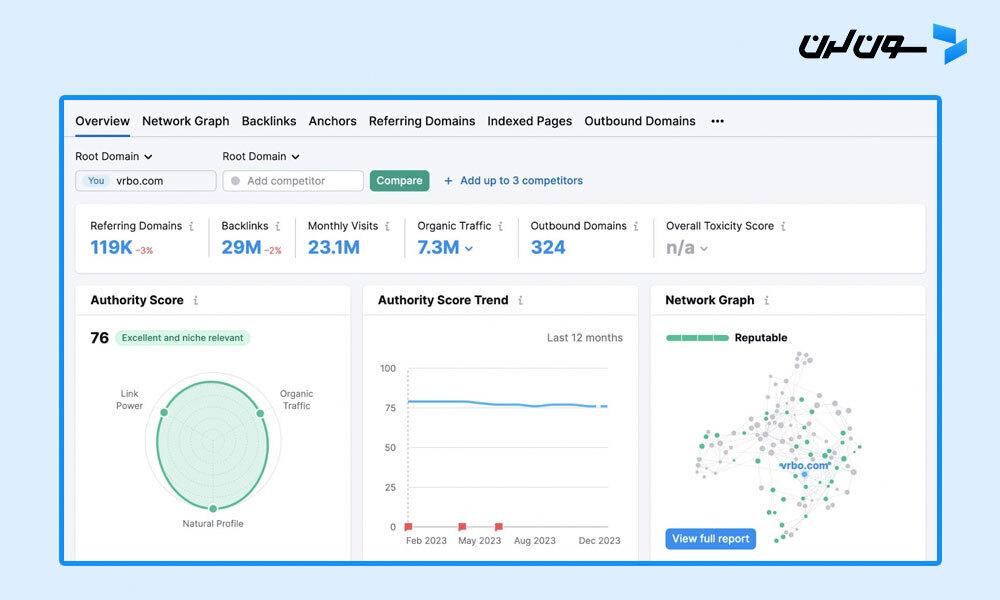Image resolution: width=1000 pixels, height=600 pixels.
Task: Open the Outbound Domains tab
Action: [640, 121]
